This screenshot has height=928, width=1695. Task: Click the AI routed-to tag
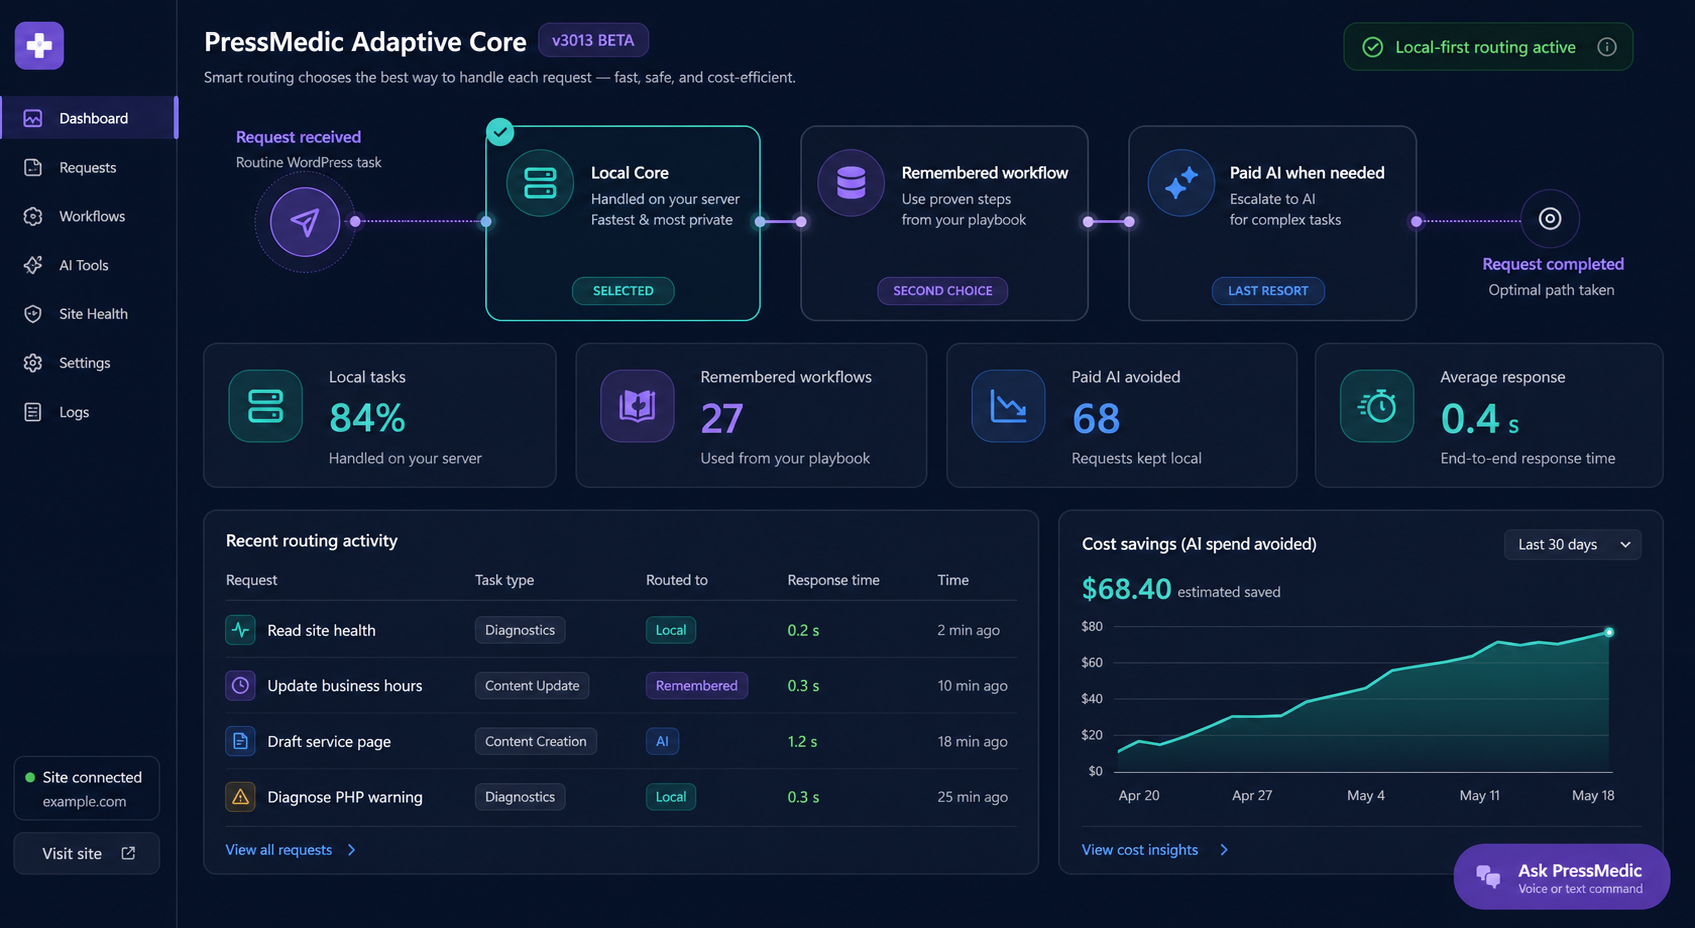pos(662,741)
